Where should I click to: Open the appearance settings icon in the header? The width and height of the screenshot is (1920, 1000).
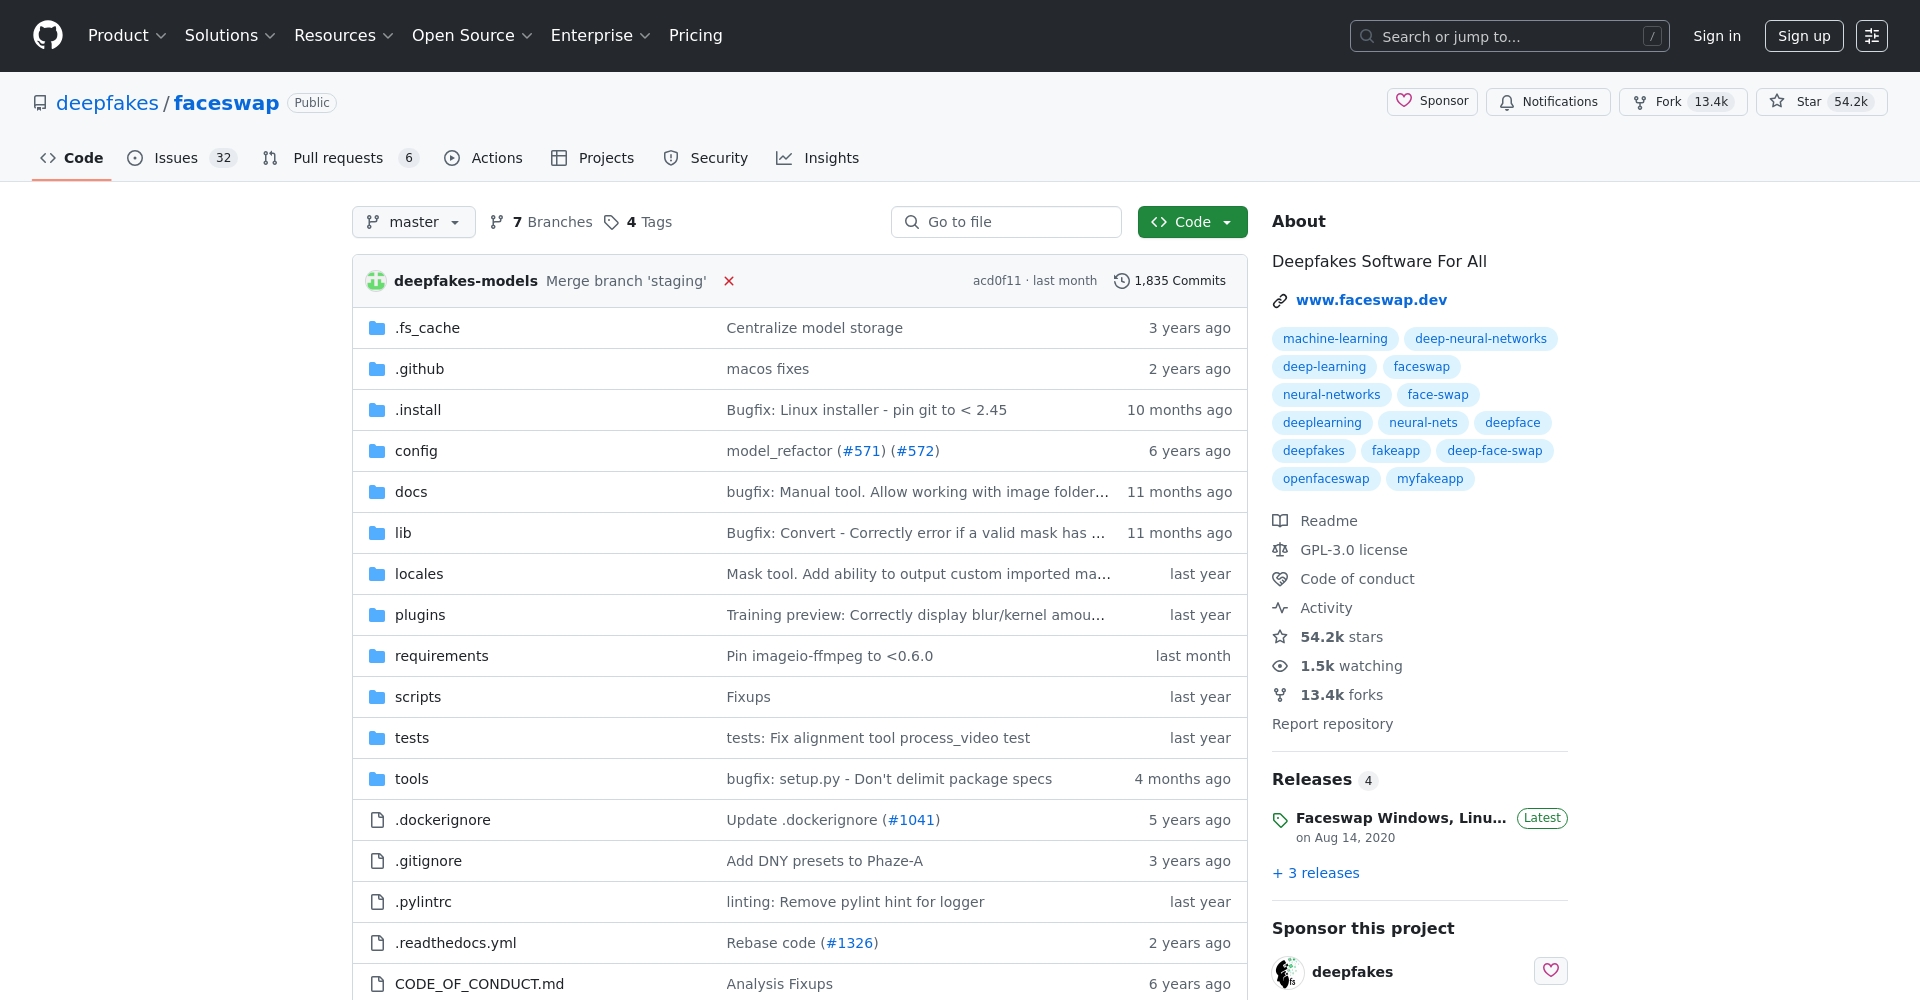[1872, 36]
